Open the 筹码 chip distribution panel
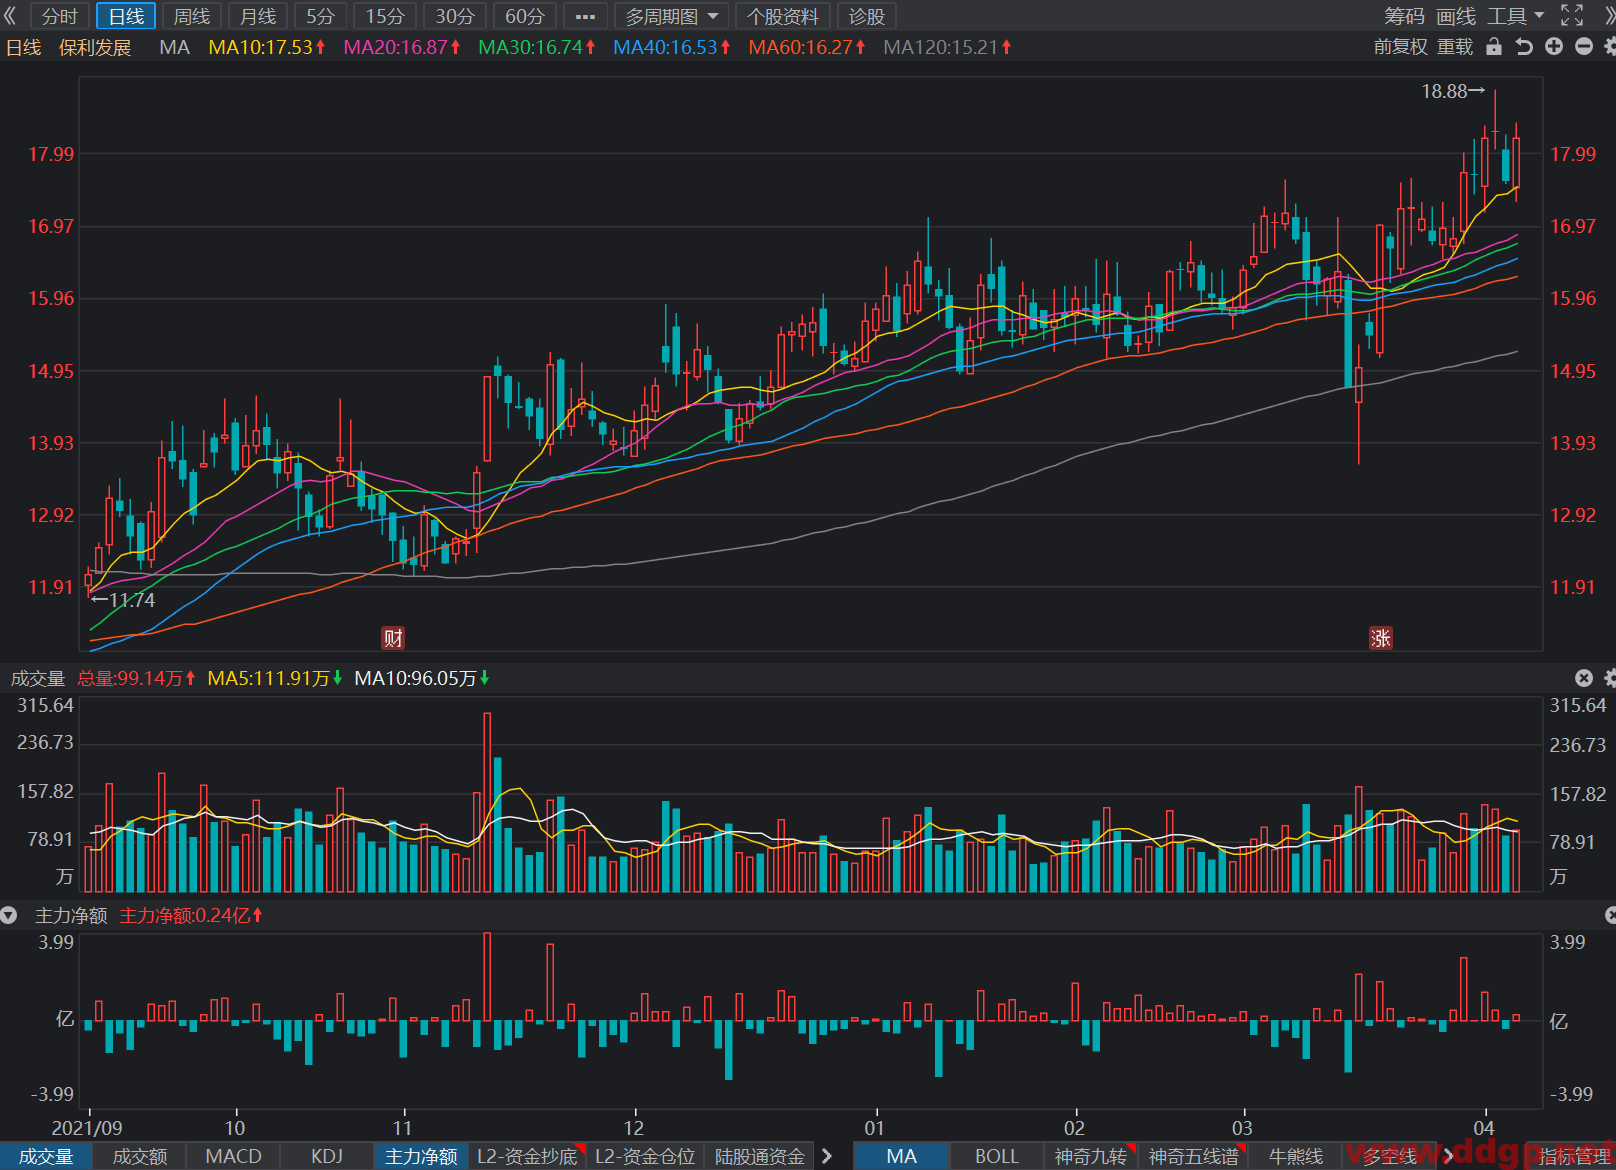Viewport: 1616px width, 1170px height. pos(1404,16)
